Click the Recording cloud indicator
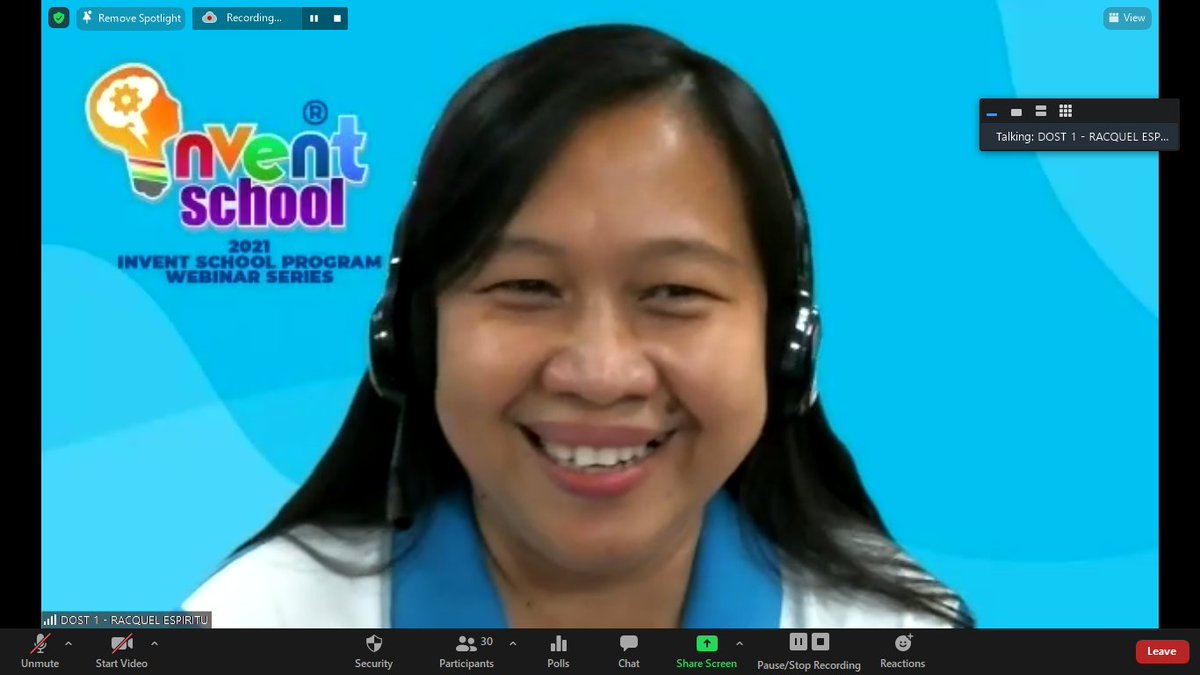This screenshot has height=675, width=1200. tap(242, 18)
